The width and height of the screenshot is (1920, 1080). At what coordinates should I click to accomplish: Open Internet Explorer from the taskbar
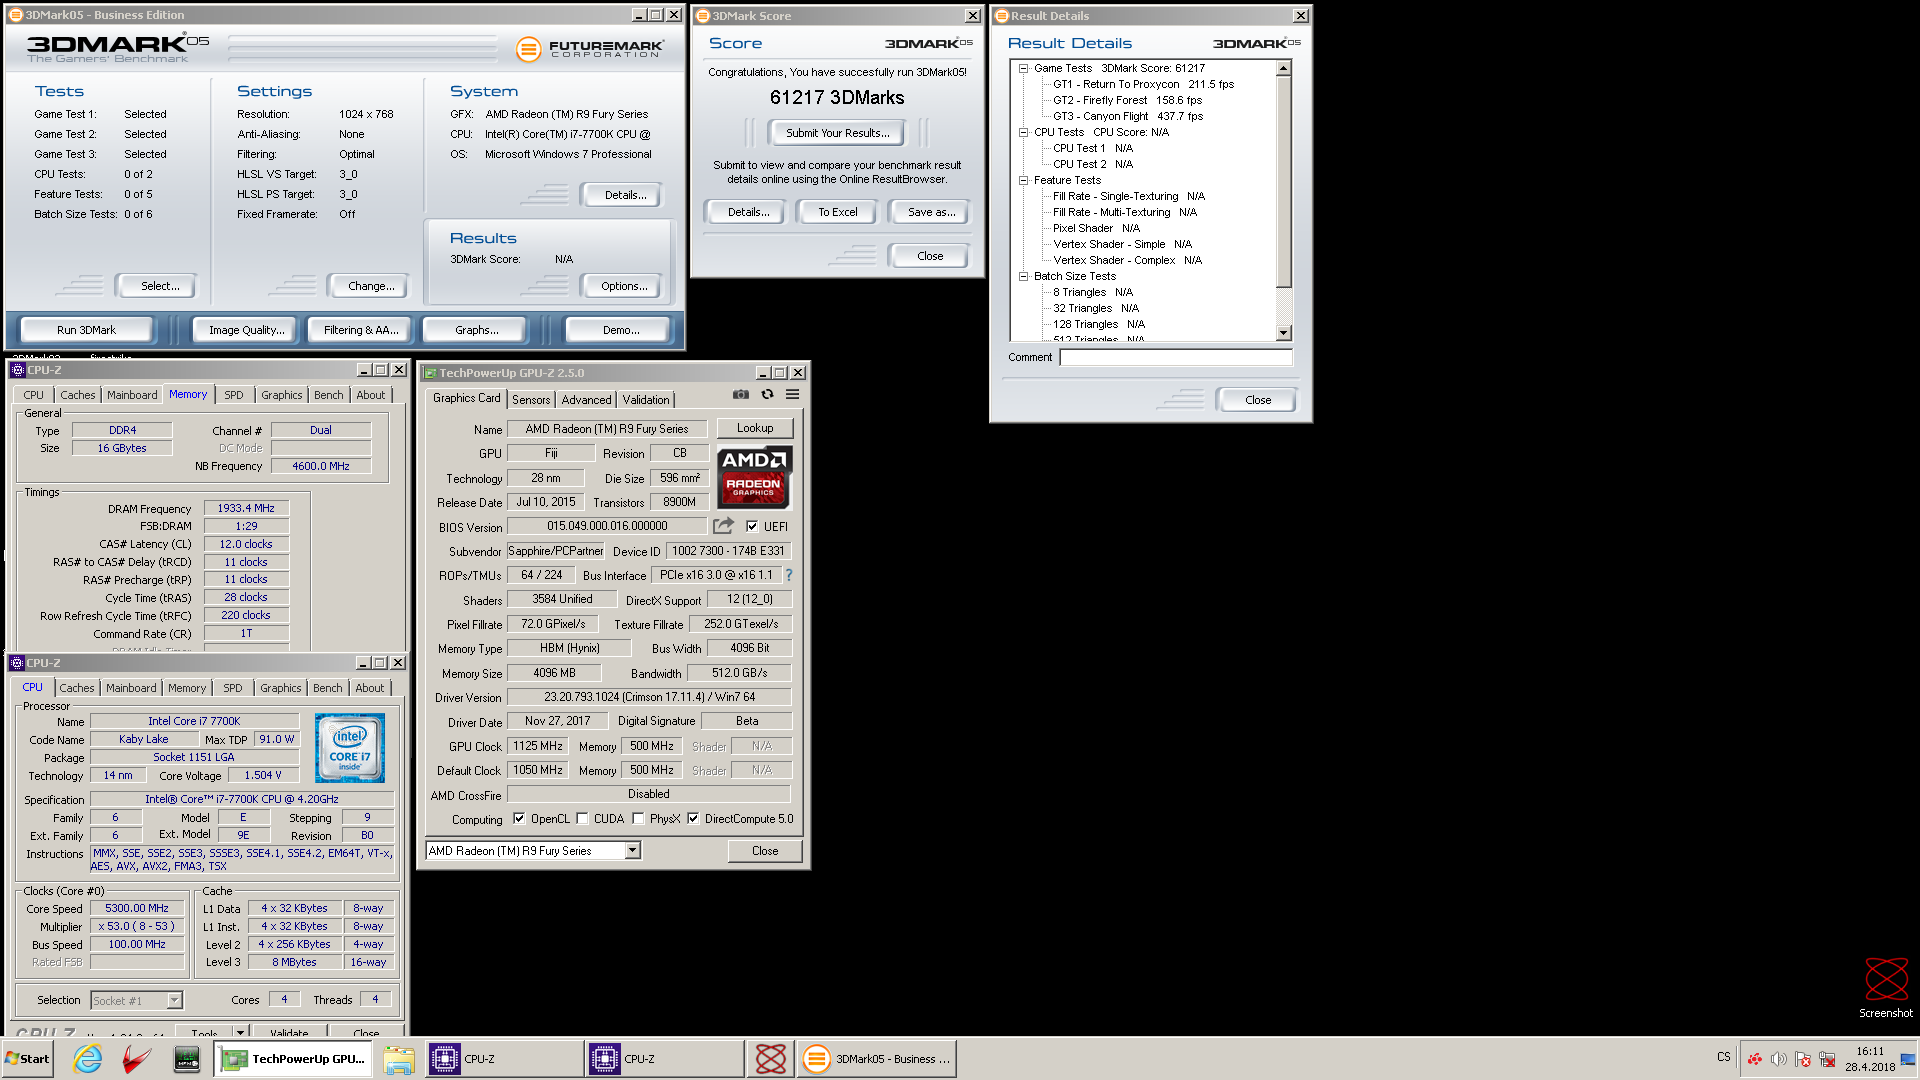pyautogui.click(x=88, y=1059)
